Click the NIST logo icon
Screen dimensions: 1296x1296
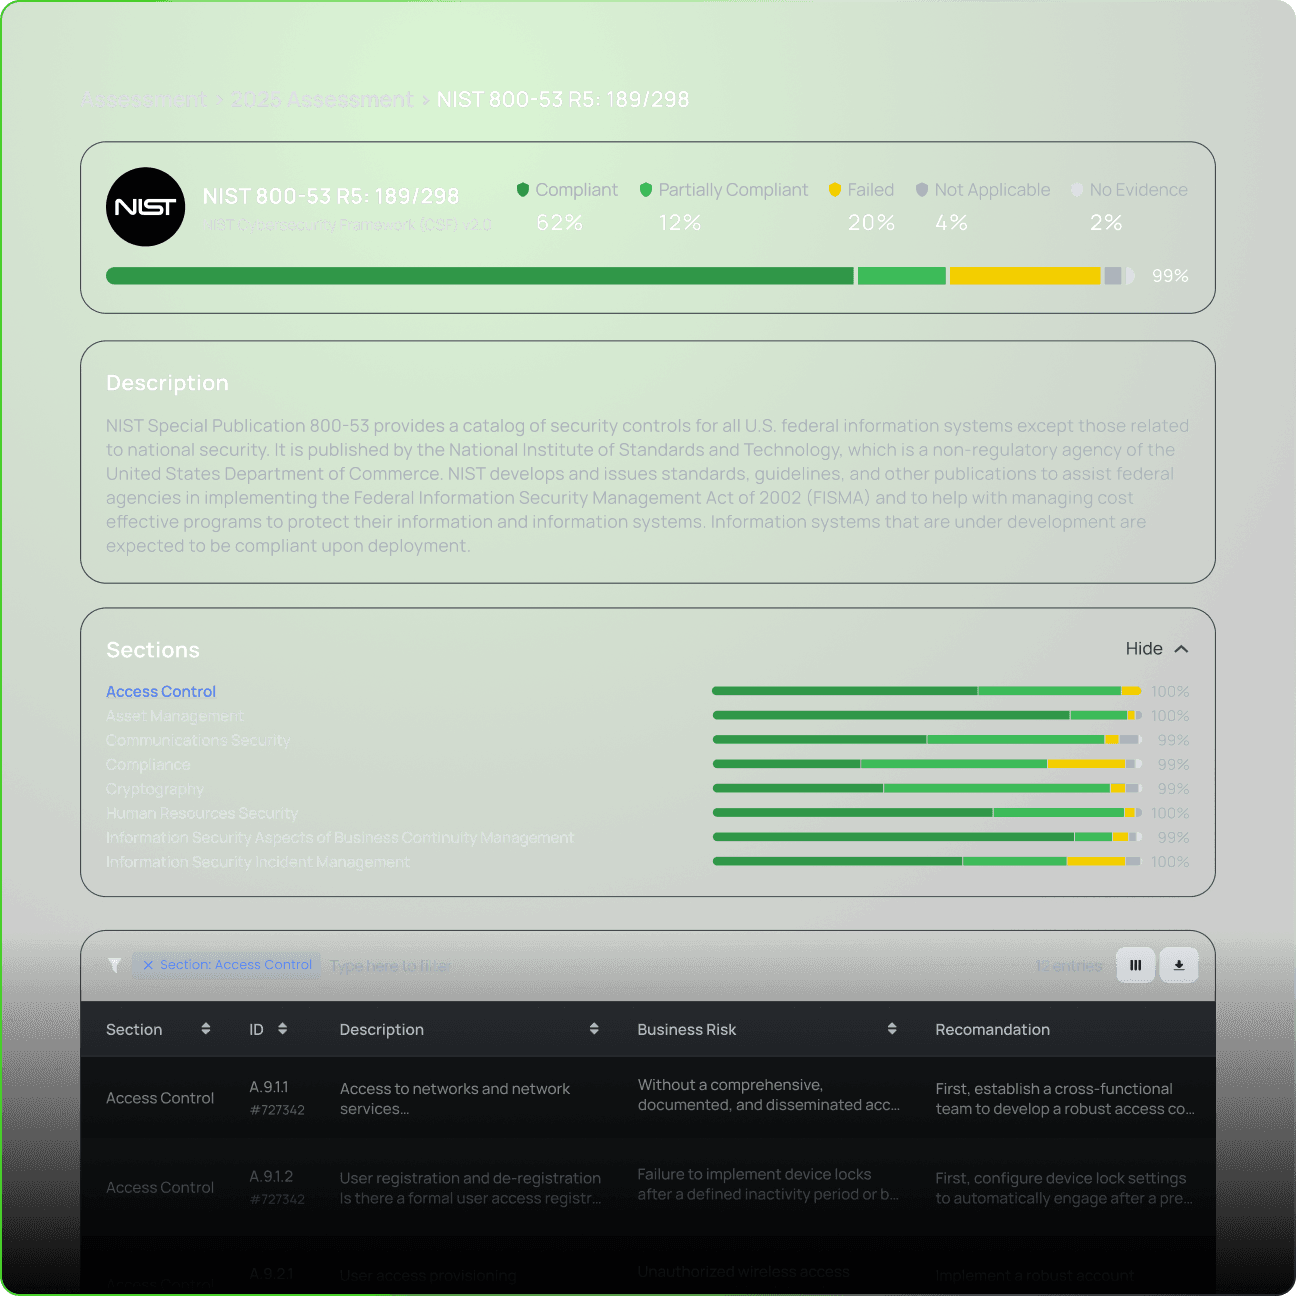146,207
